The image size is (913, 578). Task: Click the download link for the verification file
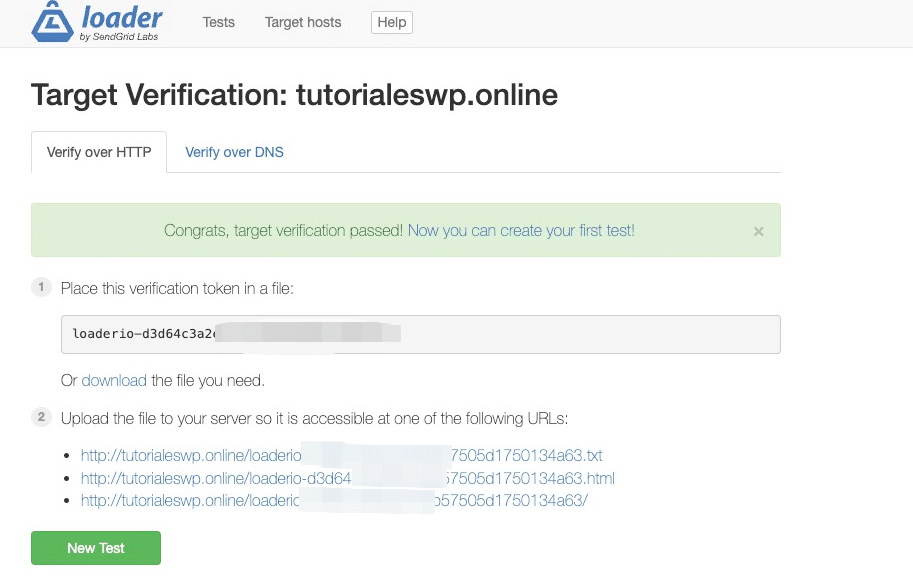pyautogui.click(x=114, y=380)
